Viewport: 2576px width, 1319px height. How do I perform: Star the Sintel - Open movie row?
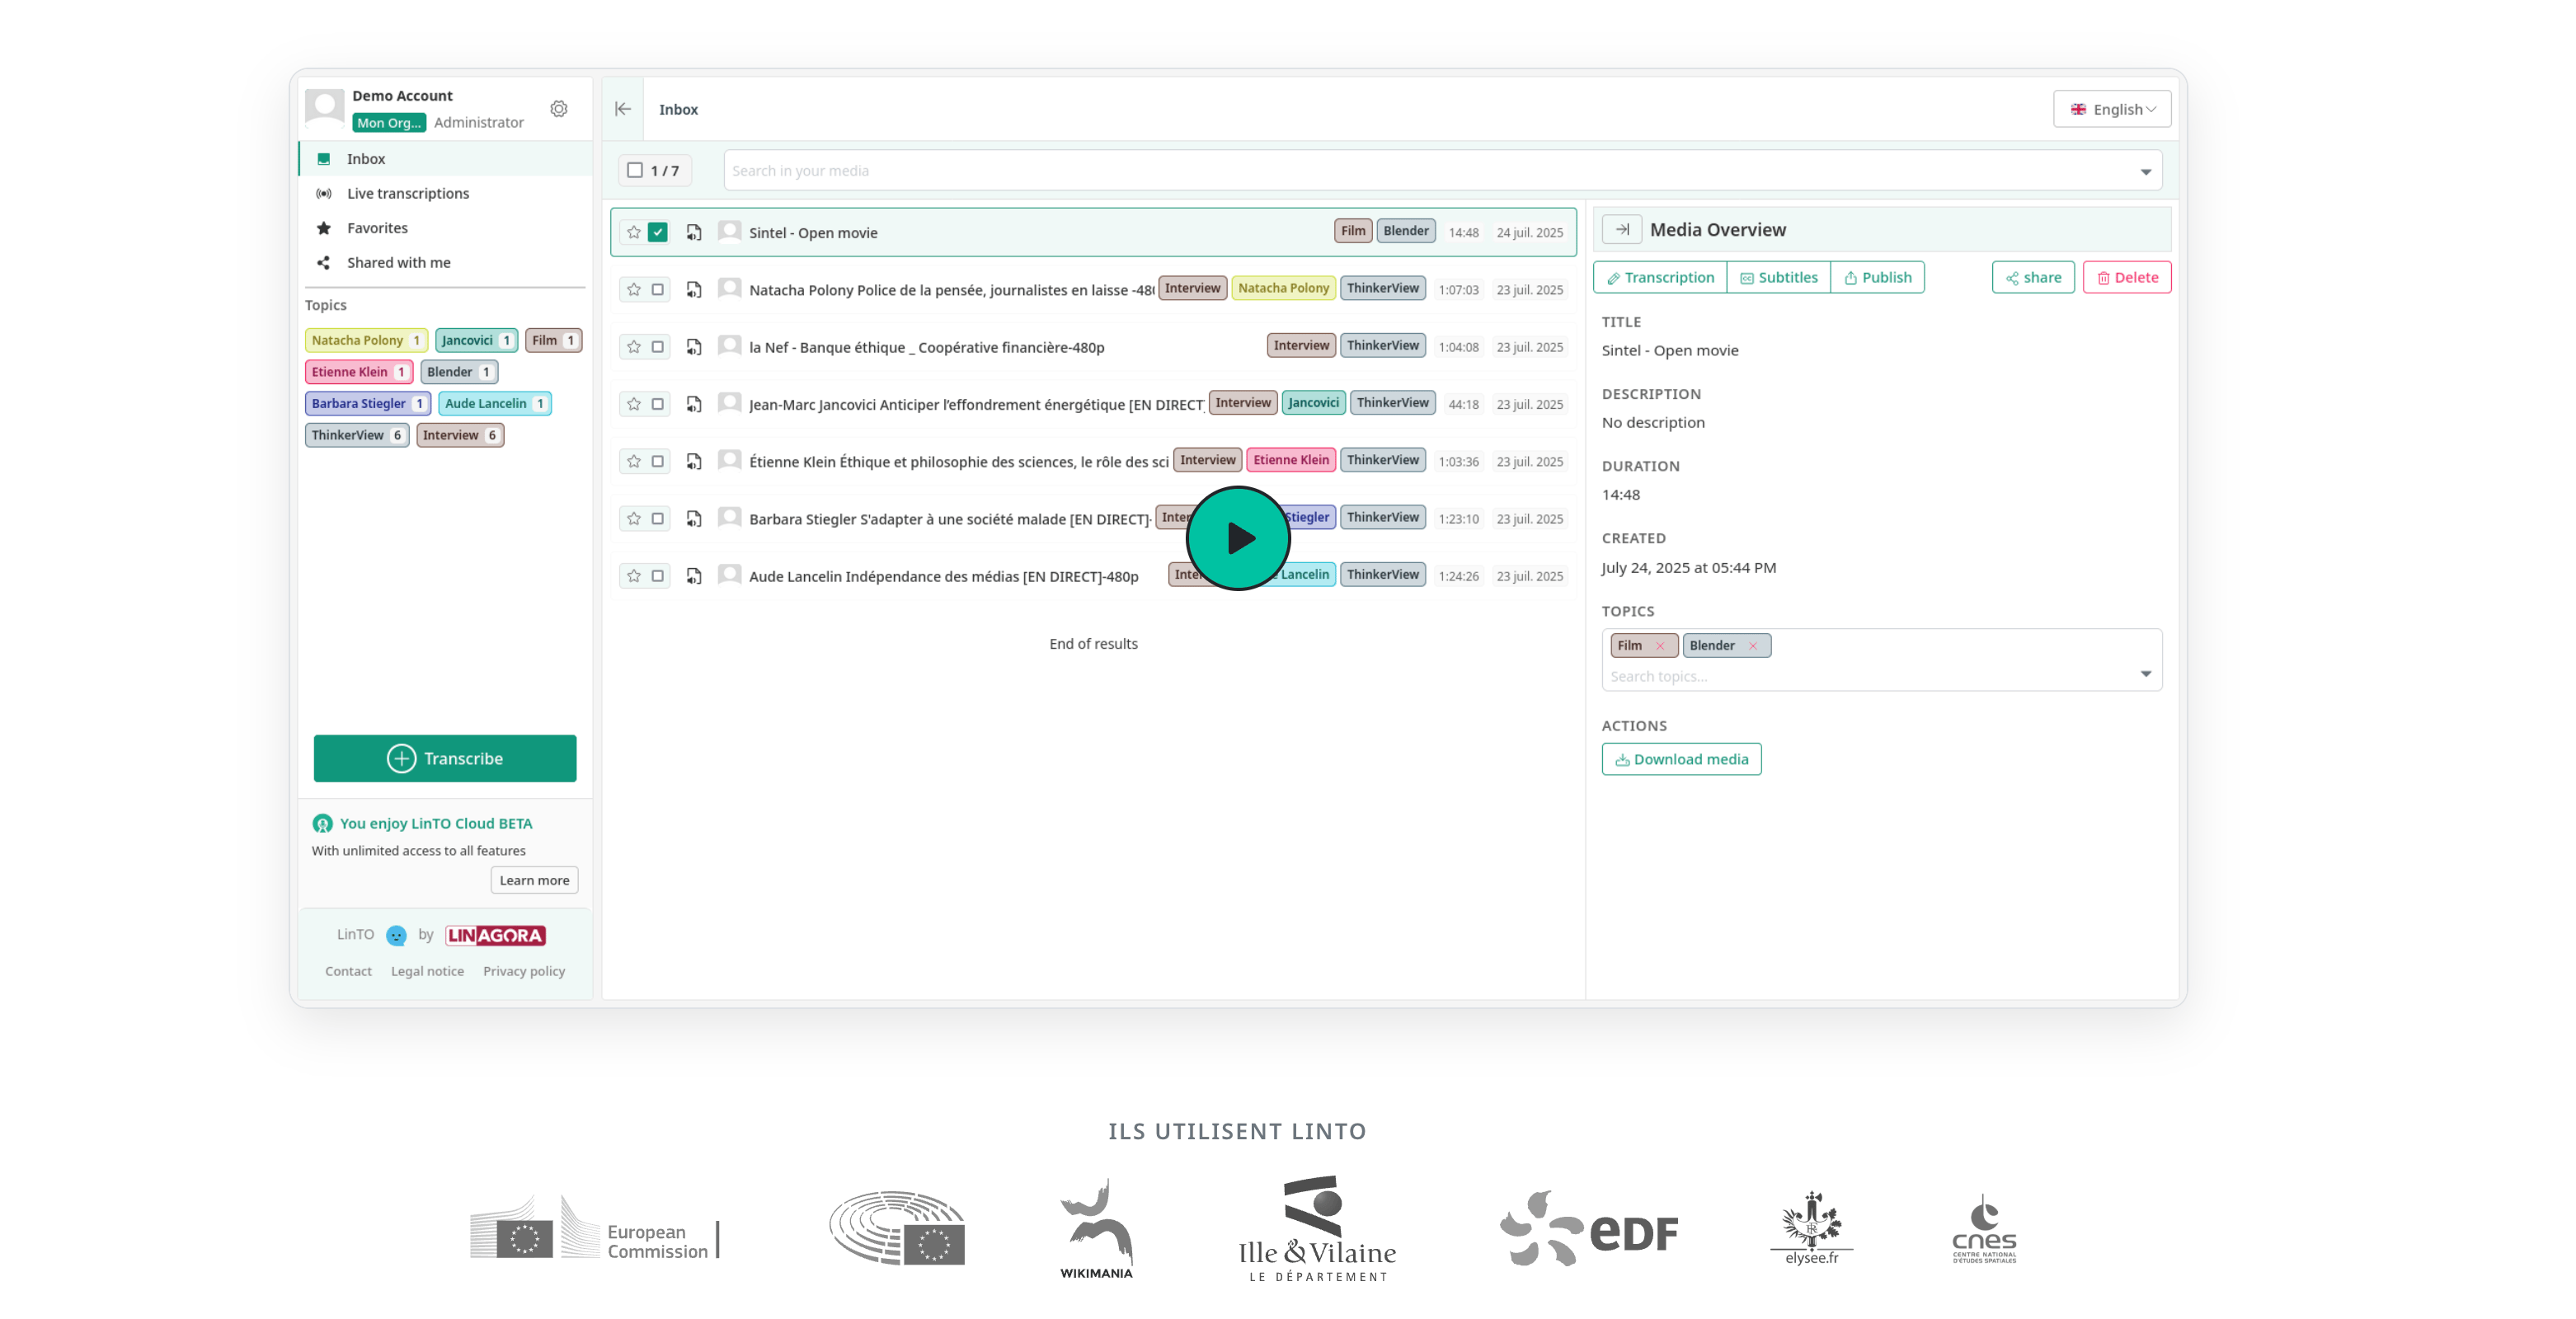pyautogui.click(x=634, y=232)
